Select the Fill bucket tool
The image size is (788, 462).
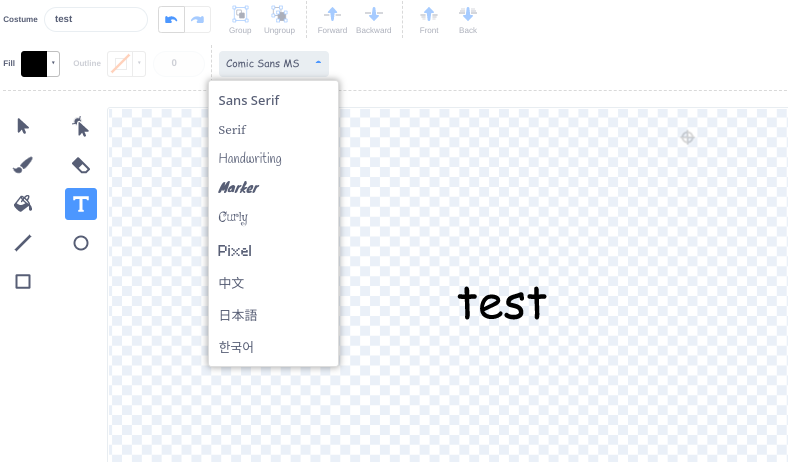(23, 204)
